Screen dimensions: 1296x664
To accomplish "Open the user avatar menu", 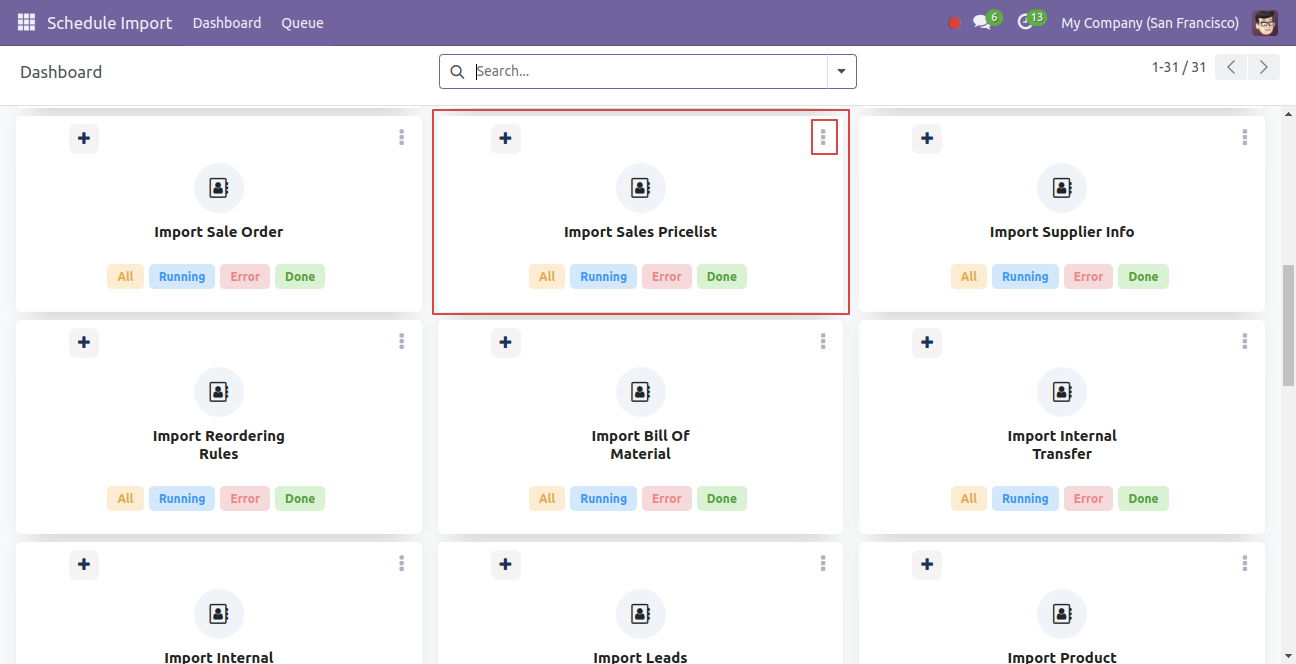I will [1265, 22].
